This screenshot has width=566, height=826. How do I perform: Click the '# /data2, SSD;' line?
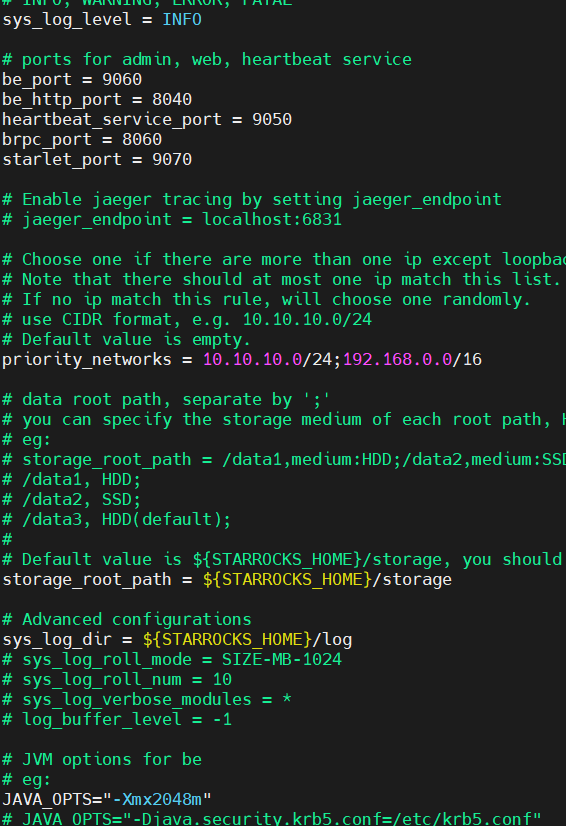[72, 500]
